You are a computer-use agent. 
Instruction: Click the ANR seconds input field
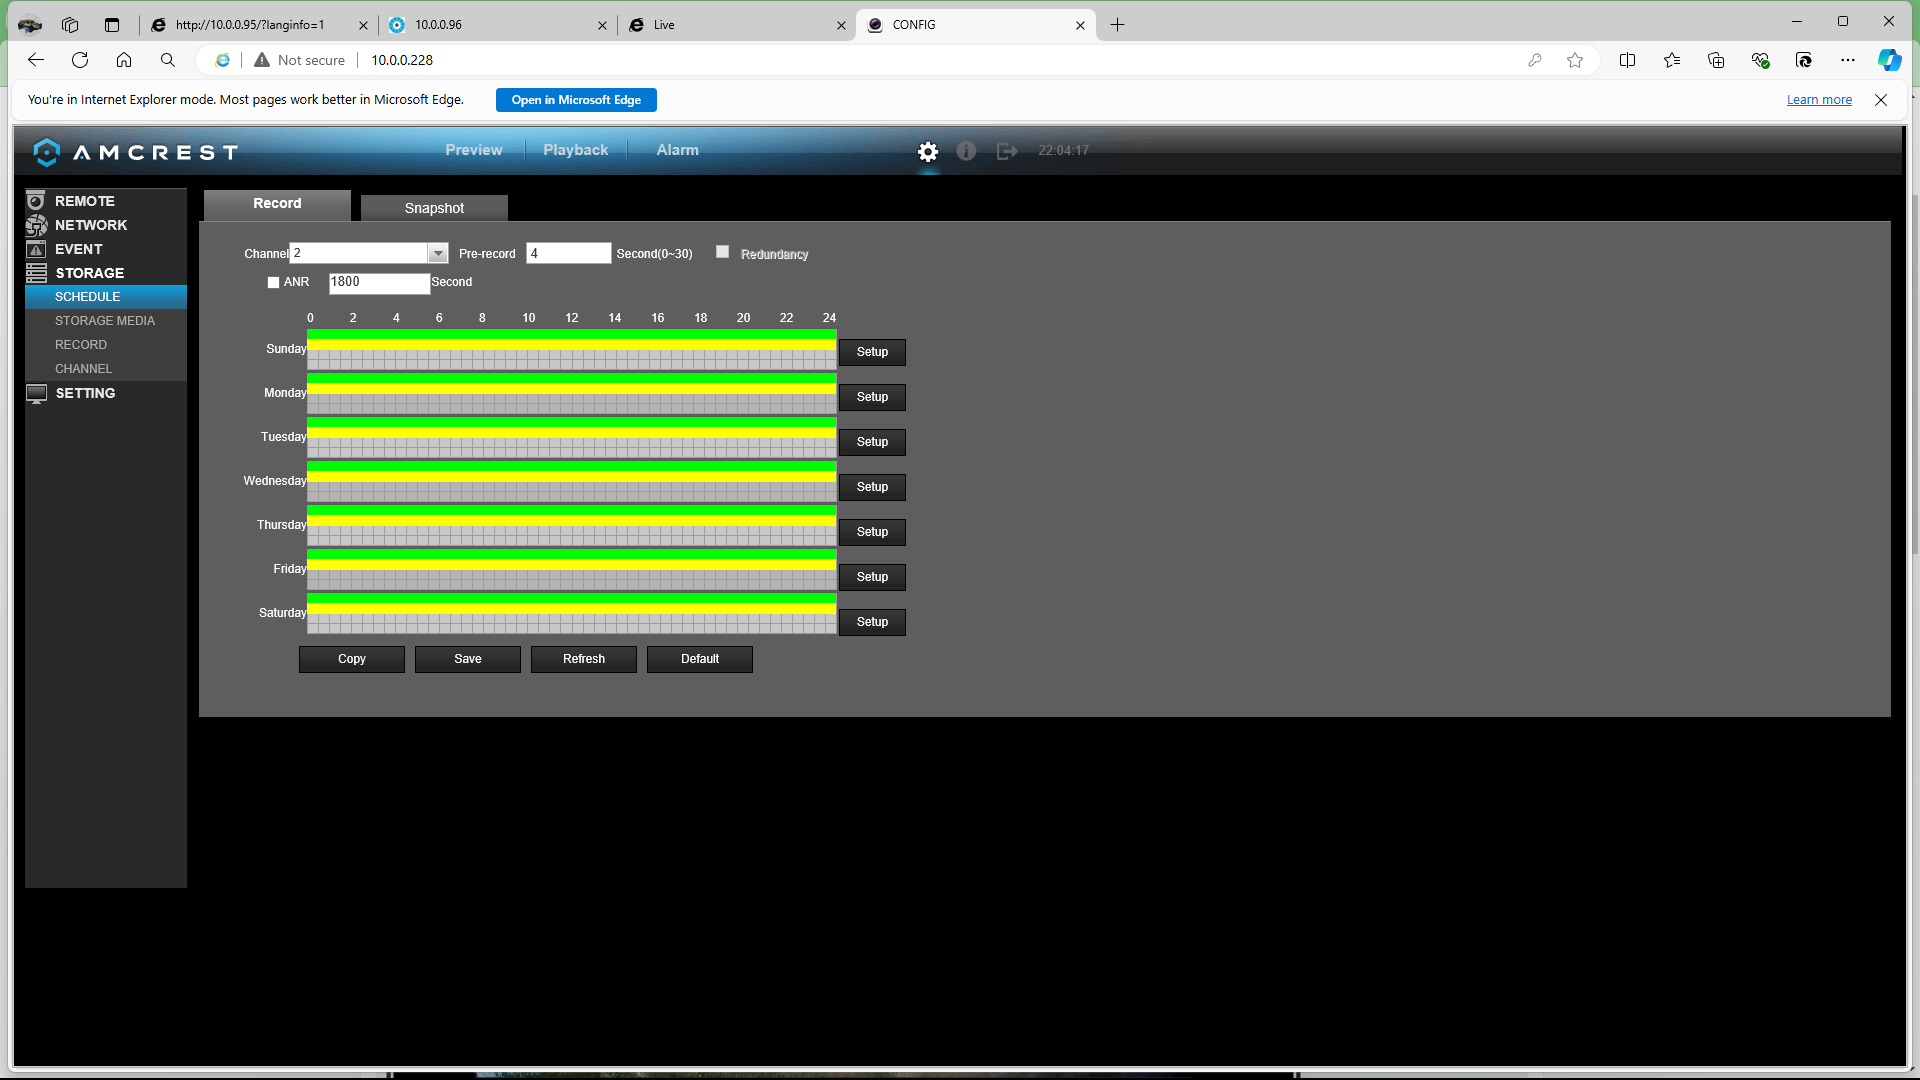click(x=379, y=283)
